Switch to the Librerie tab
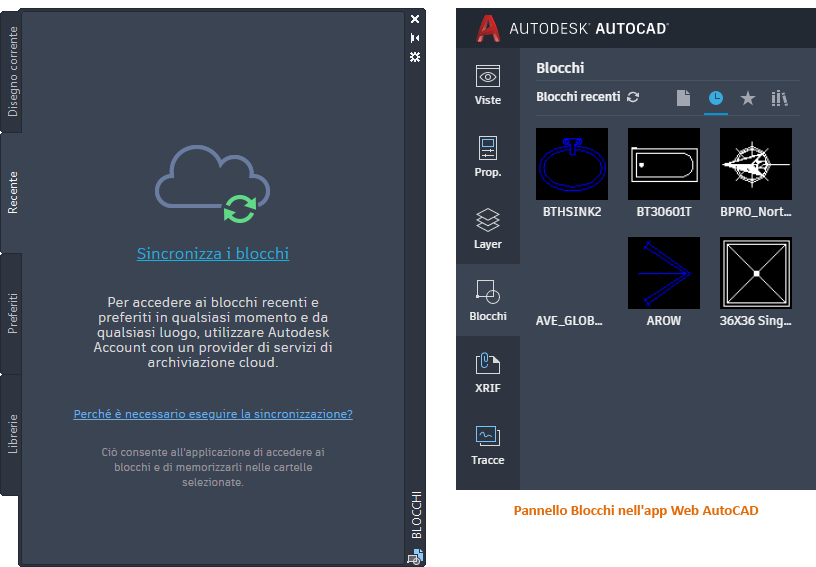This screenshot has width=816, height=567. tap(12, 434)
